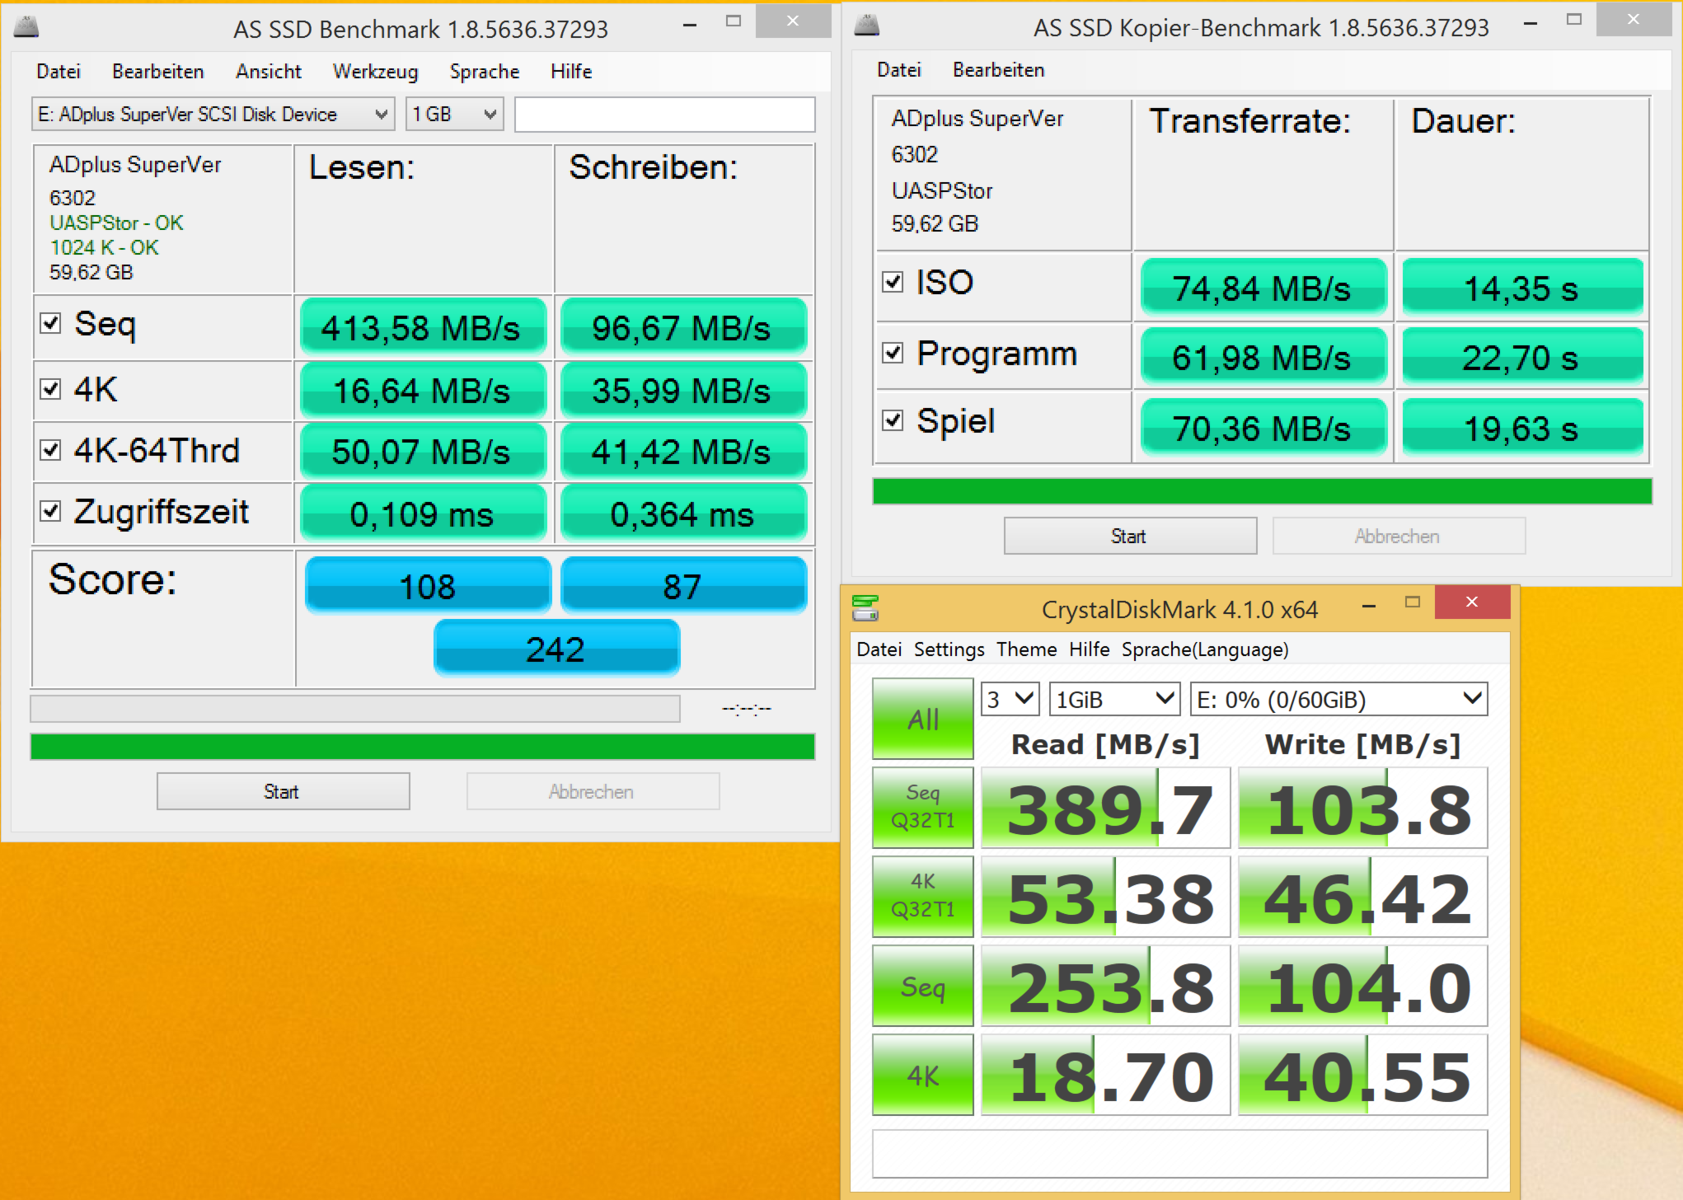Open the test count dropdown showing 3

pos(1010,699)
